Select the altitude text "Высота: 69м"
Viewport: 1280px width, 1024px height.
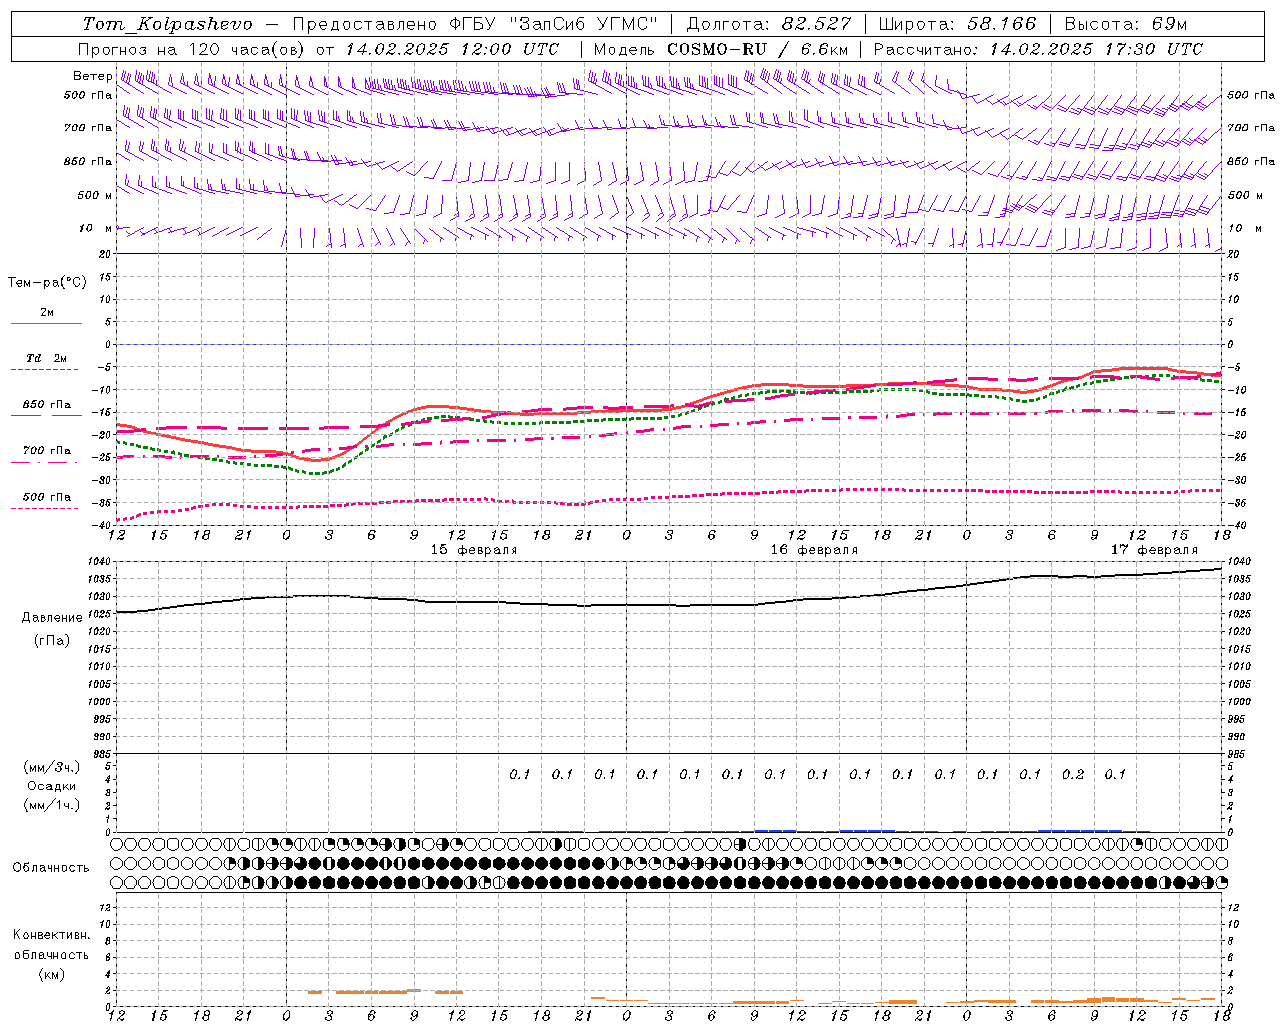(x=1126, y=24)
